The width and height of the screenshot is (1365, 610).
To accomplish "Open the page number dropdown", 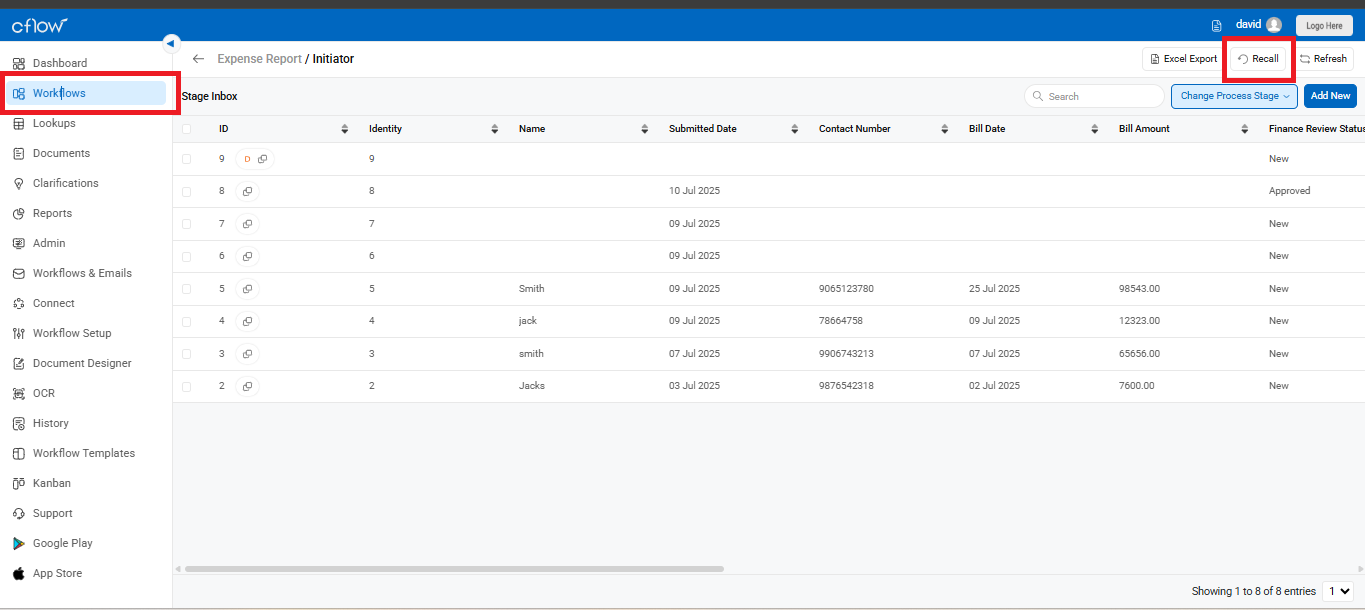I will point(1339,591).
